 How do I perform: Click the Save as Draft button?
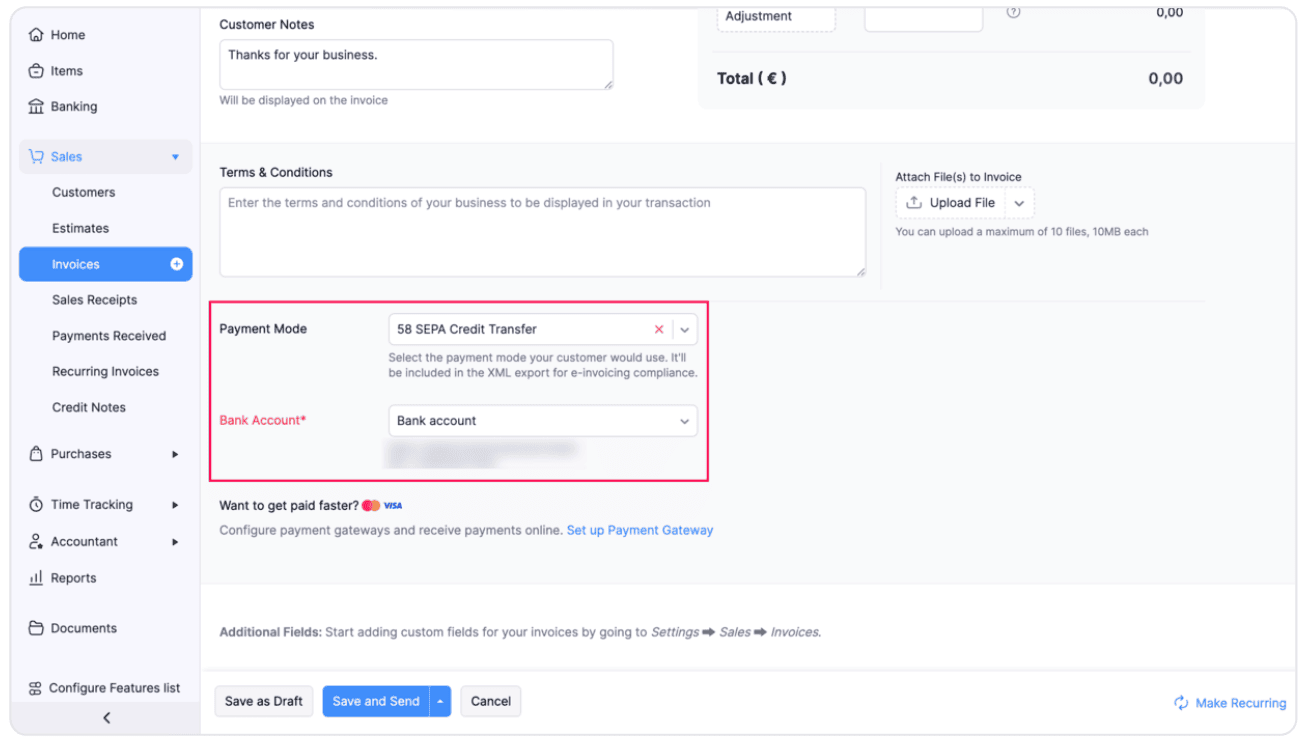pos(263,701)
